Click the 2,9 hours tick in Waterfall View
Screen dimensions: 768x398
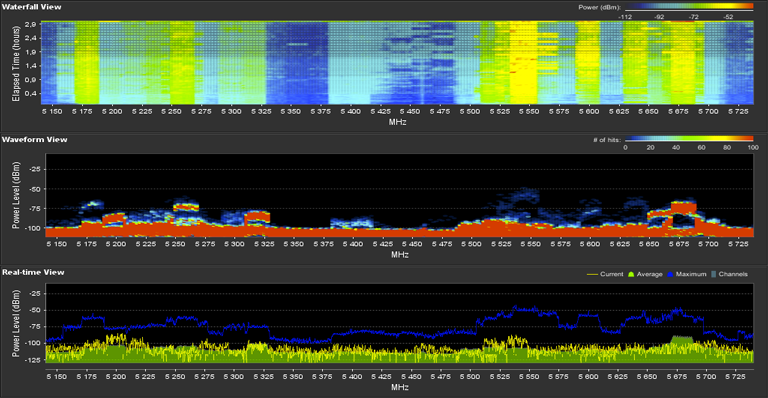(x=30, y=24)
